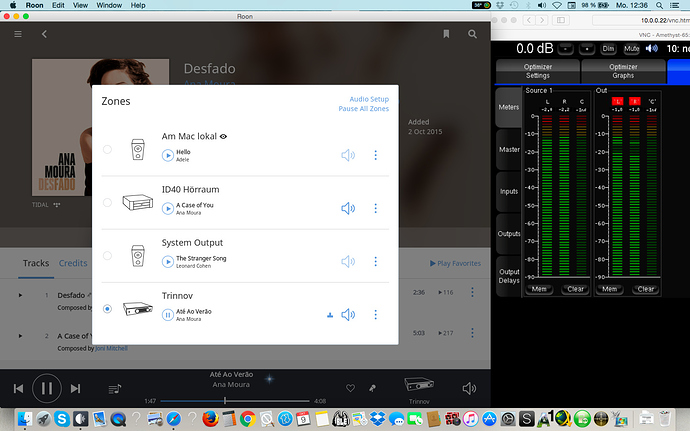The height and width of the screenshot is (431, 690).
Task: Open more options for Am Mac lokal
Action: [x=375, y=155]
